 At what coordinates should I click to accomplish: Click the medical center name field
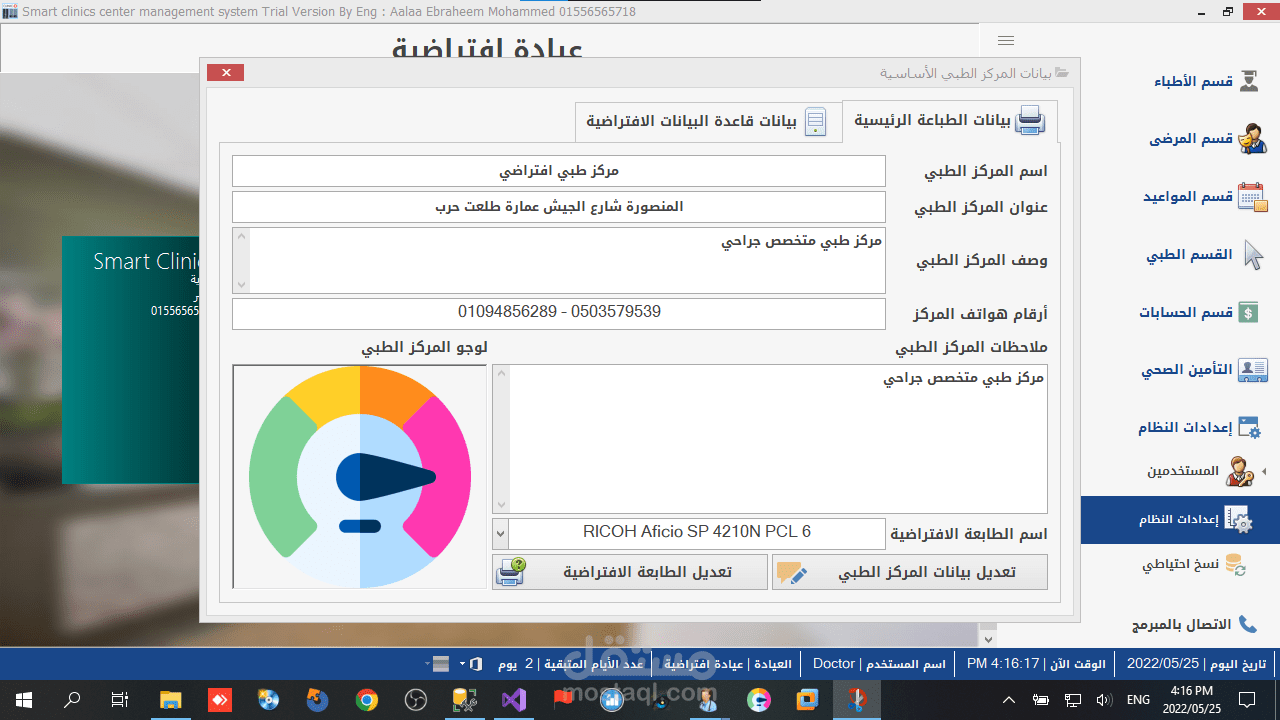pyautogui.click(x=559, y=171)
